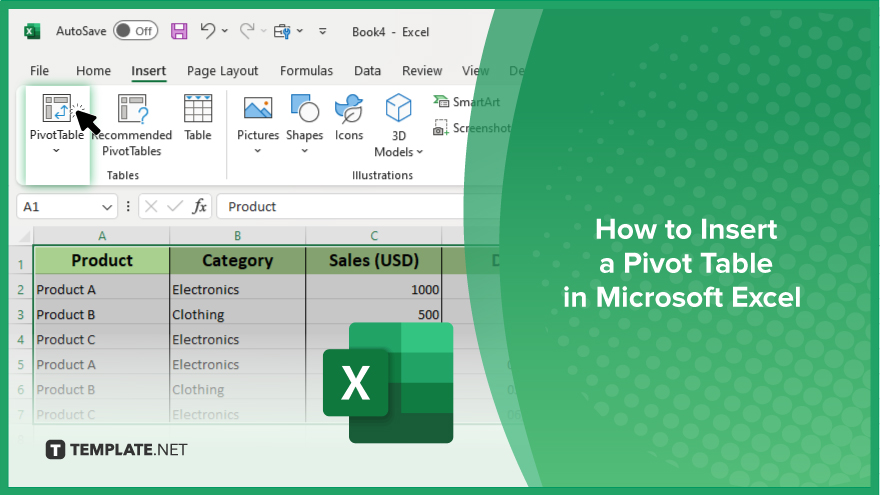Open the Icons gallery

[x=349, y=117]
